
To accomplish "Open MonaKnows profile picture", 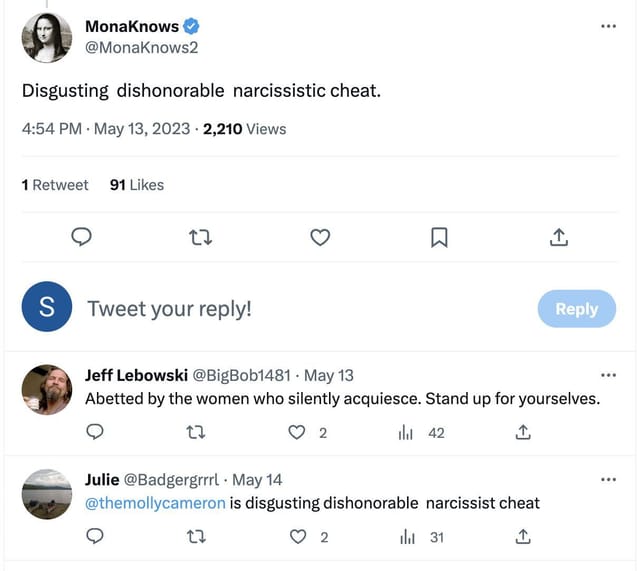I will point(47,38).
